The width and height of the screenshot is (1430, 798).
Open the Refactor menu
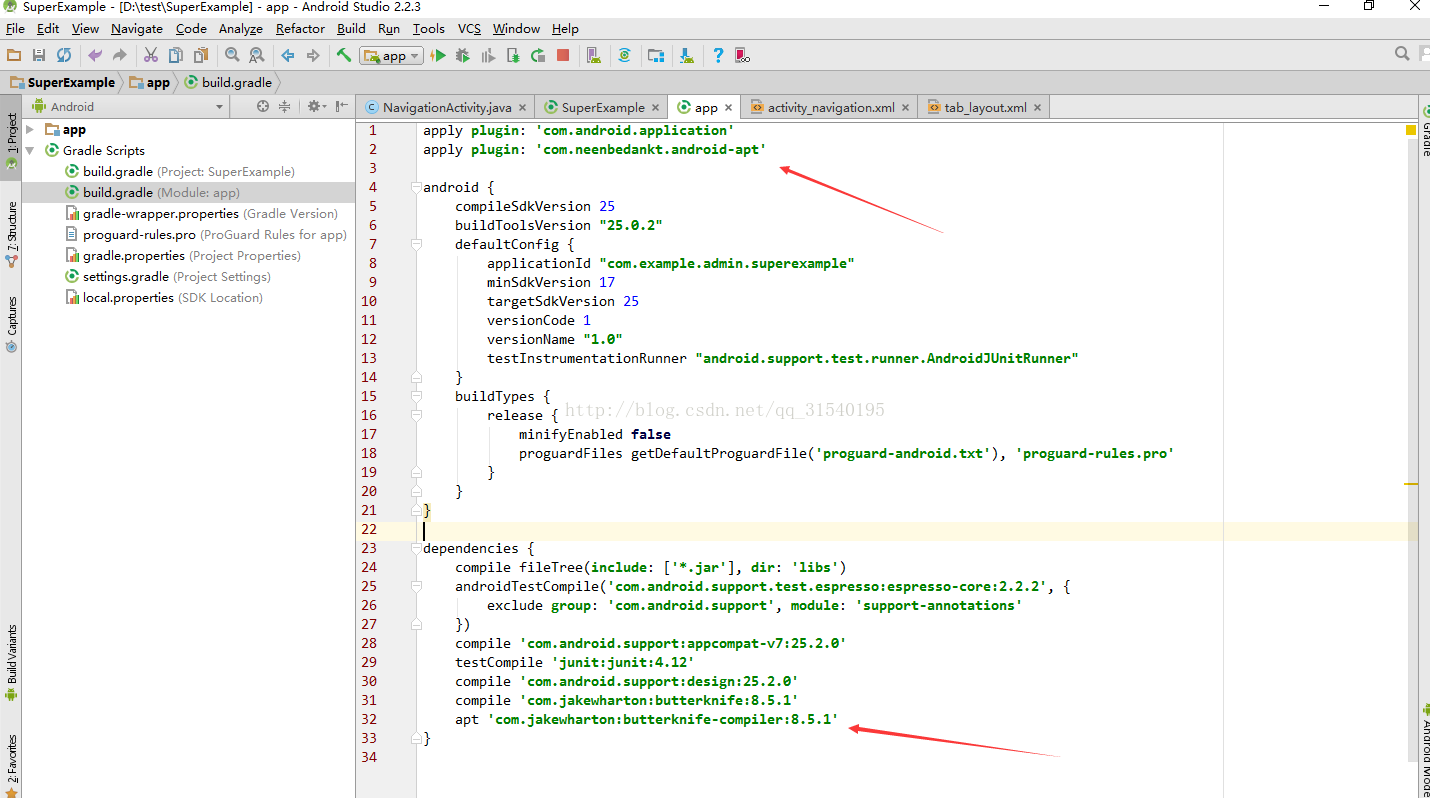pos(300,29)
